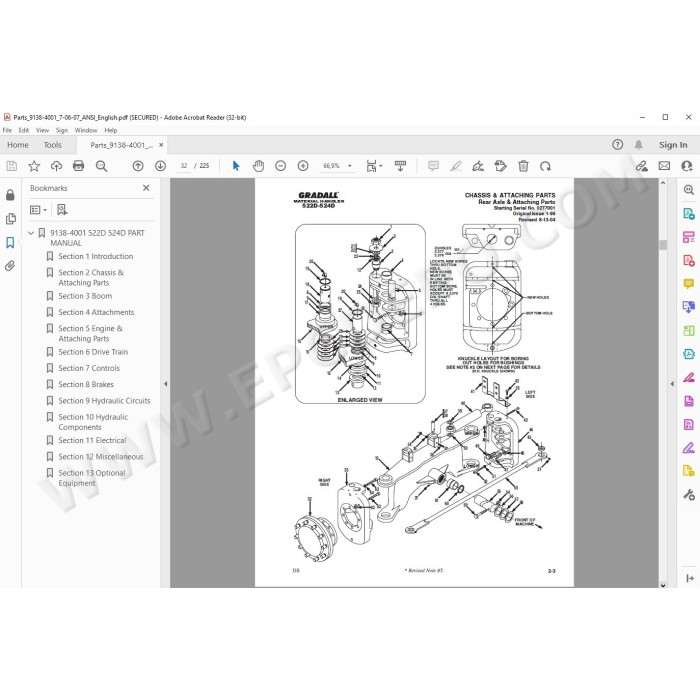Open the File menu
Screen dimensions: 700x700
click(7, 130)
